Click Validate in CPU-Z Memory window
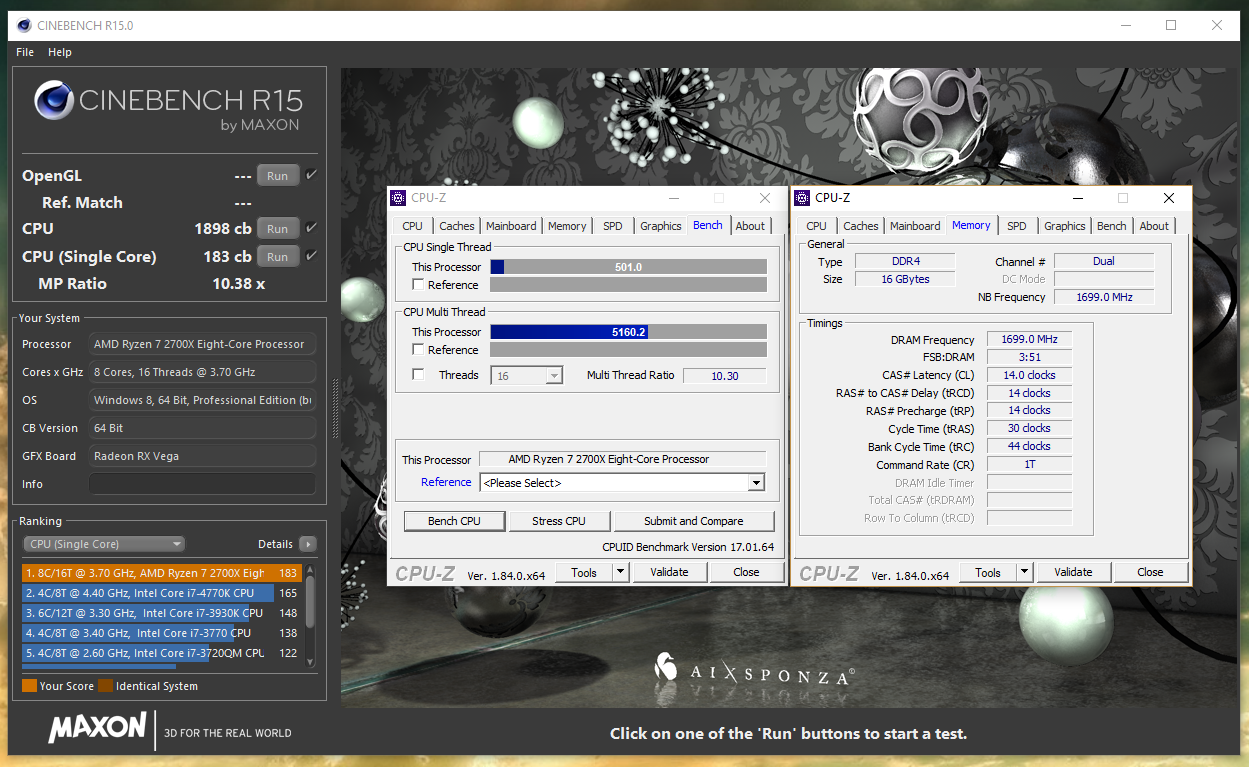Viewport: 1249px width, 767px height. pyautogui.click(x=1073, y=573)
